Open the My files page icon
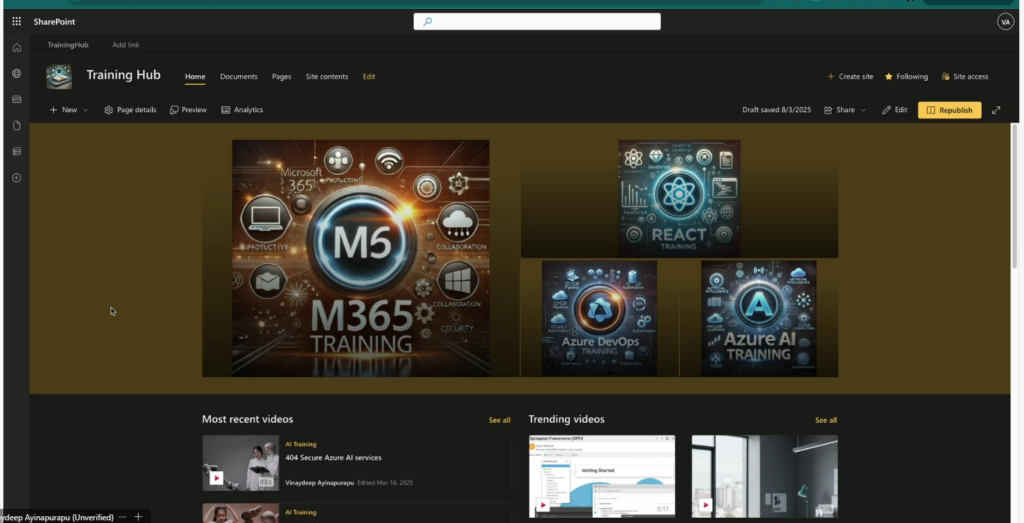 tap(17, 125)
